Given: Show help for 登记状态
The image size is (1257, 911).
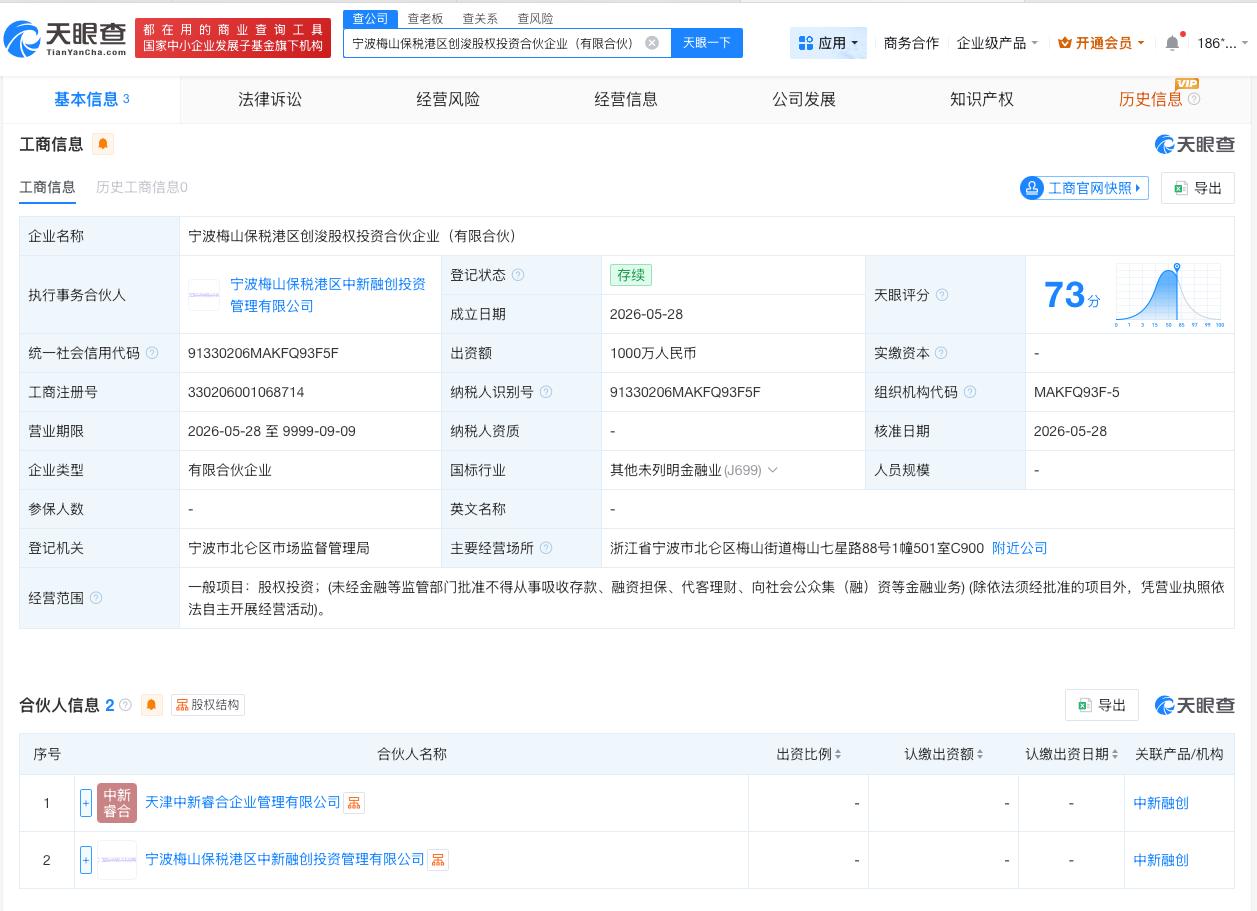Looking at the screenshot, I should (518, 275).
